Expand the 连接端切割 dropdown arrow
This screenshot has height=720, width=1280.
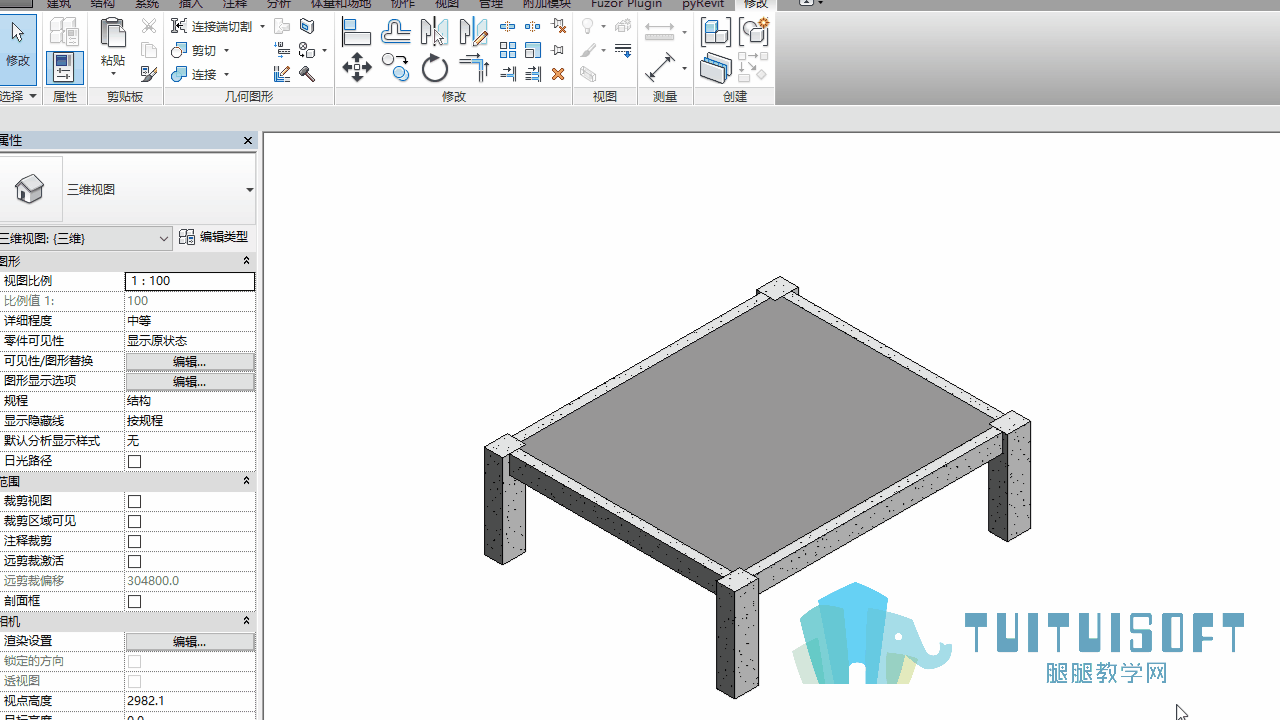[262, 26]
